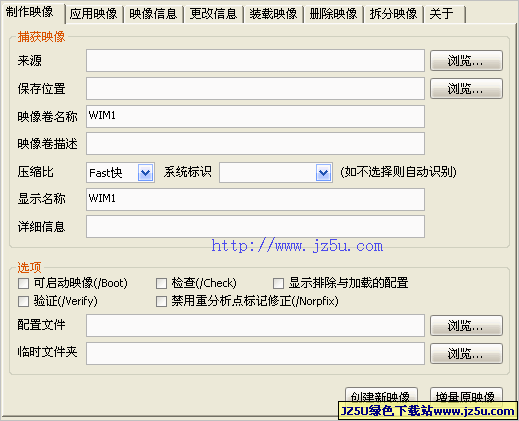Click into the 来源 input field

click(x=255, y=60)
